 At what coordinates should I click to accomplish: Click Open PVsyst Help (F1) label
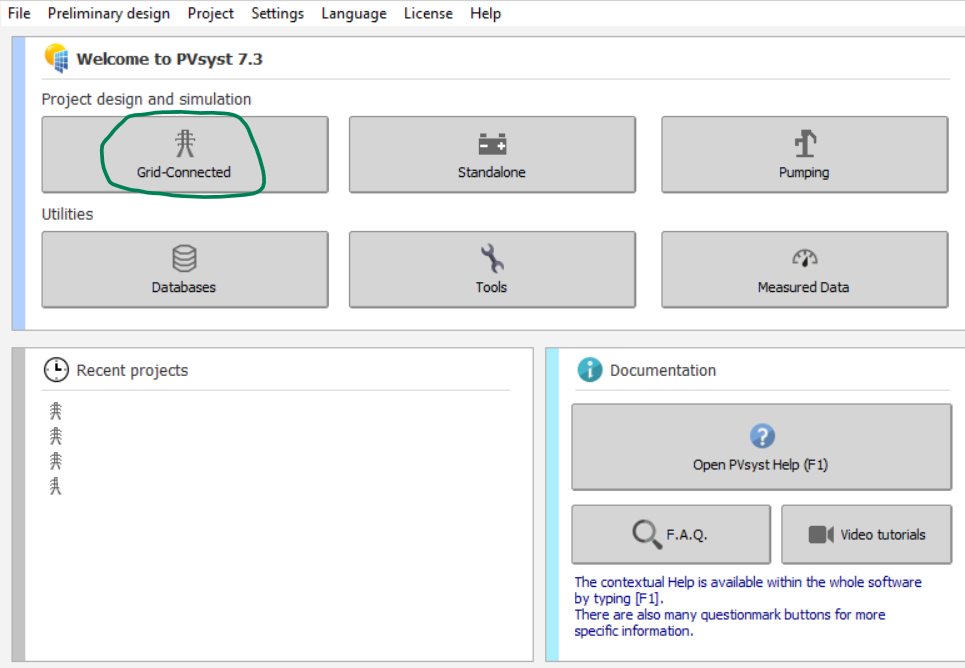click(x=761, y=465)
